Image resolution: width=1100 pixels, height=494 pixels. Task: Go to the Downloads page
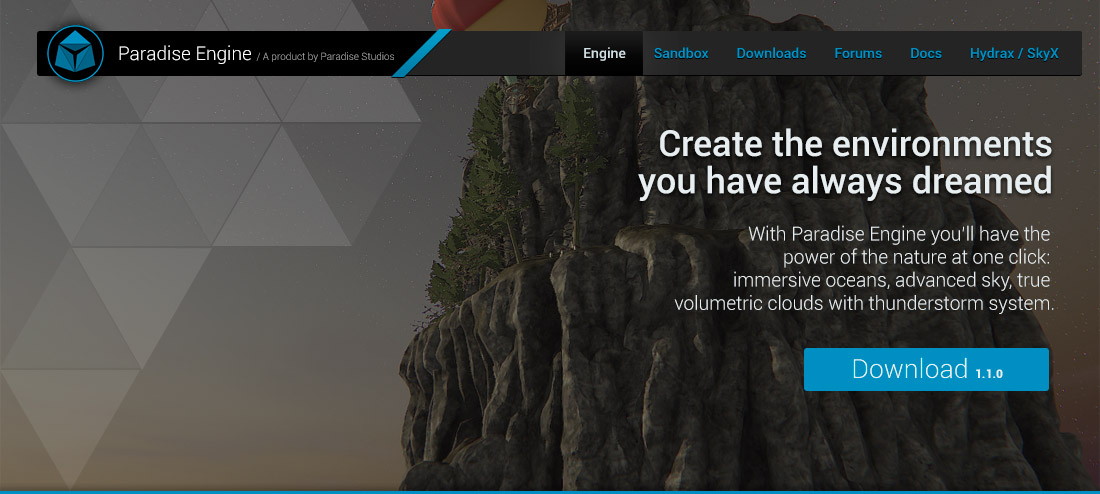[771, 53]
